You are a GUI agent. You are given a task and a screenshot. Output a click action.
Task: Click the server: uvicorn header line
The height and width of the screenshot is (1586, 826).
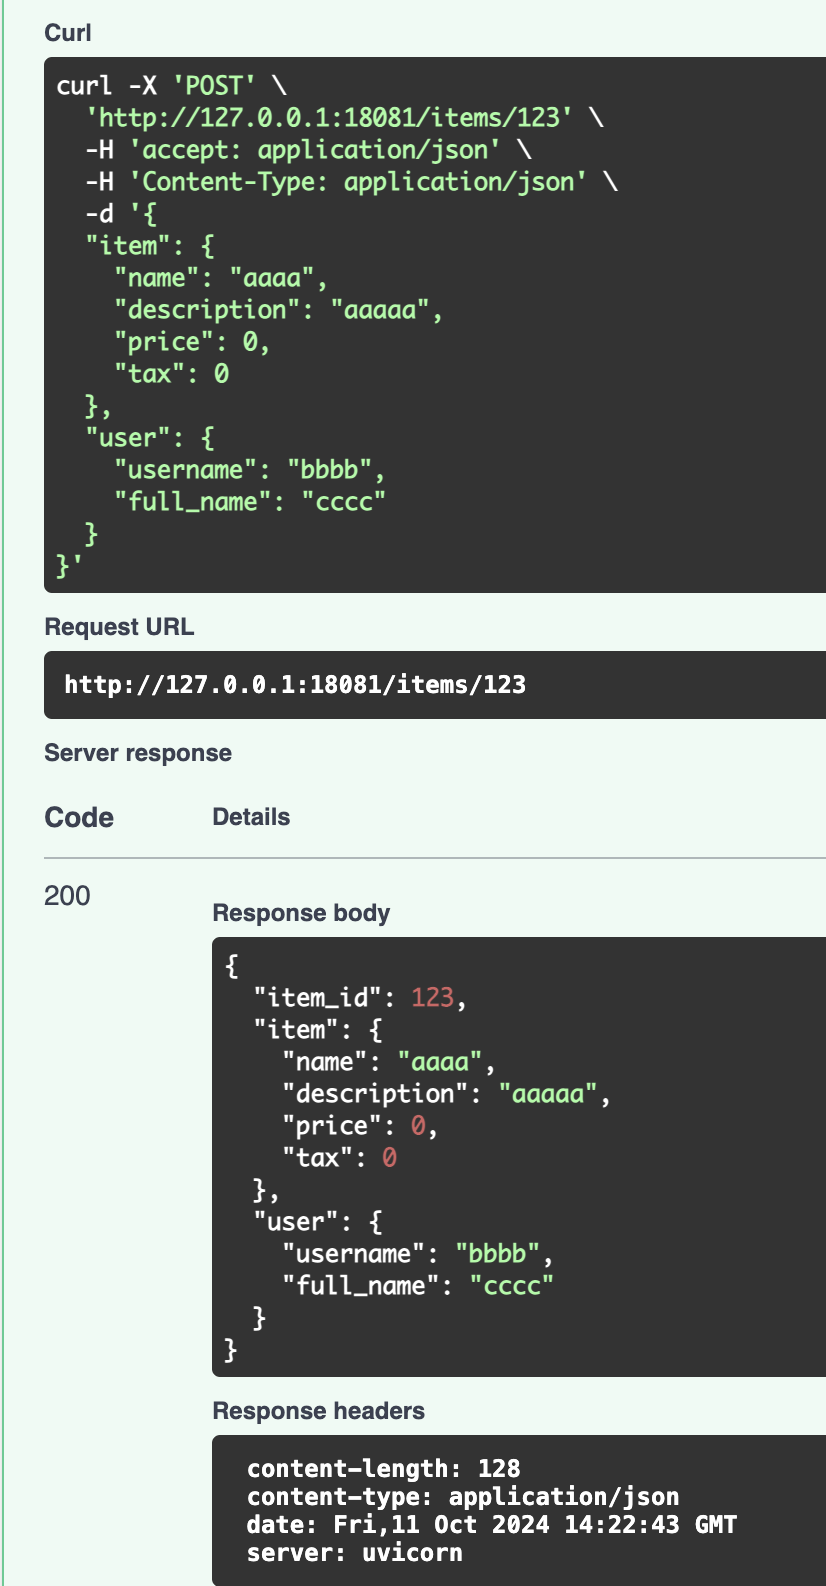point(354,1553)
